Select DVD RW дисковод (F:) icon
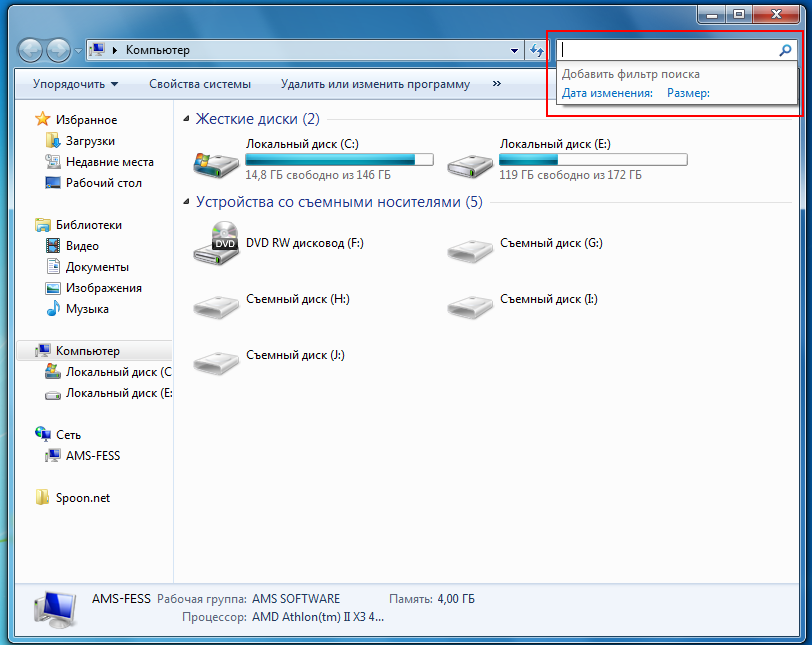This screenshot has width=812, height=645. pyautogui.click(x=216, y=243)
